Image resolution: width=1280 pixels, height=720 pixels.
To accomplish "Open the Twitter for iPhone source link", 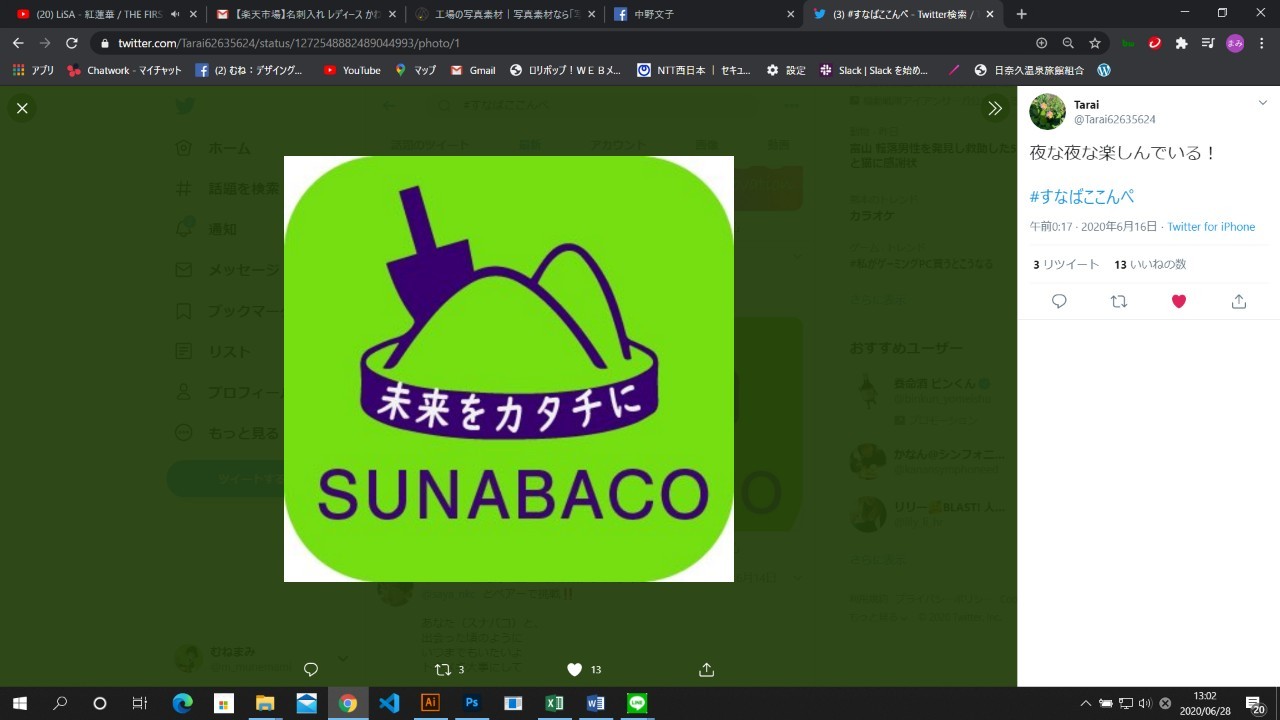I will pyautogui.click(x=1211, y=227).
